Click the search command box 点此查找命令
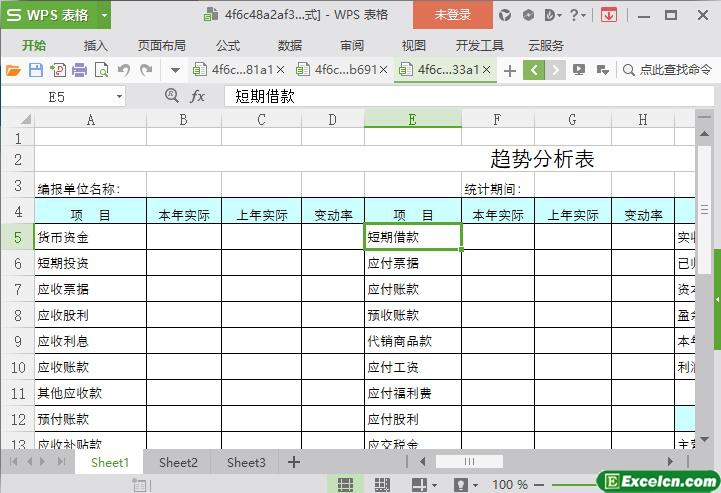721x493 pixels. pyautogui.click(x=667, y=70)
